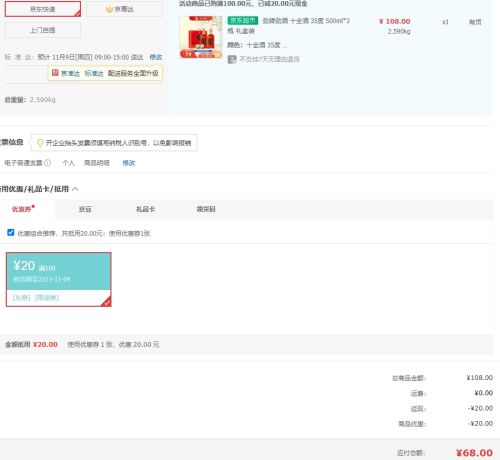The image size is (500, 460).
Task: Open 标准达 link in delivery banner
Action: (94, 73)
